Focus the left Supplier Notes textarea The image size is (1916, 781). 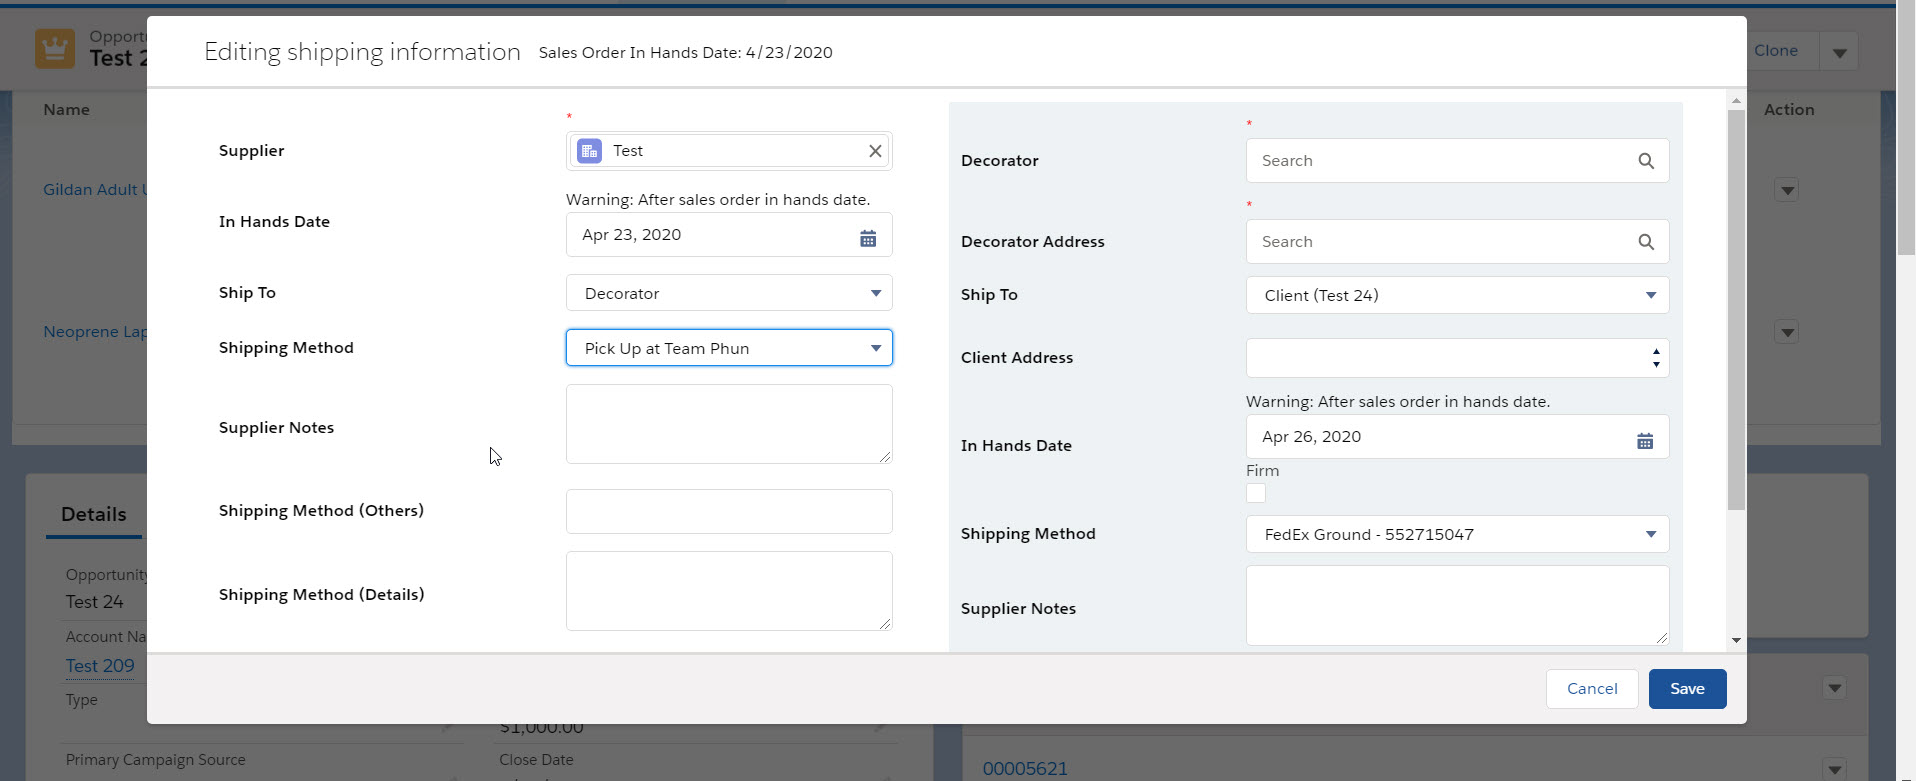729,424
